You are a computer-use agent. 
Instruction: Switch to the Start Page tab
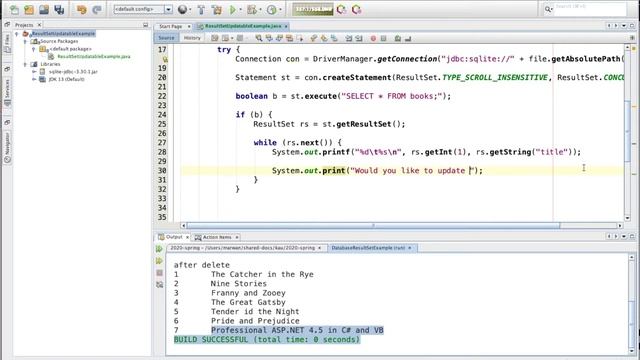[171, 26]
